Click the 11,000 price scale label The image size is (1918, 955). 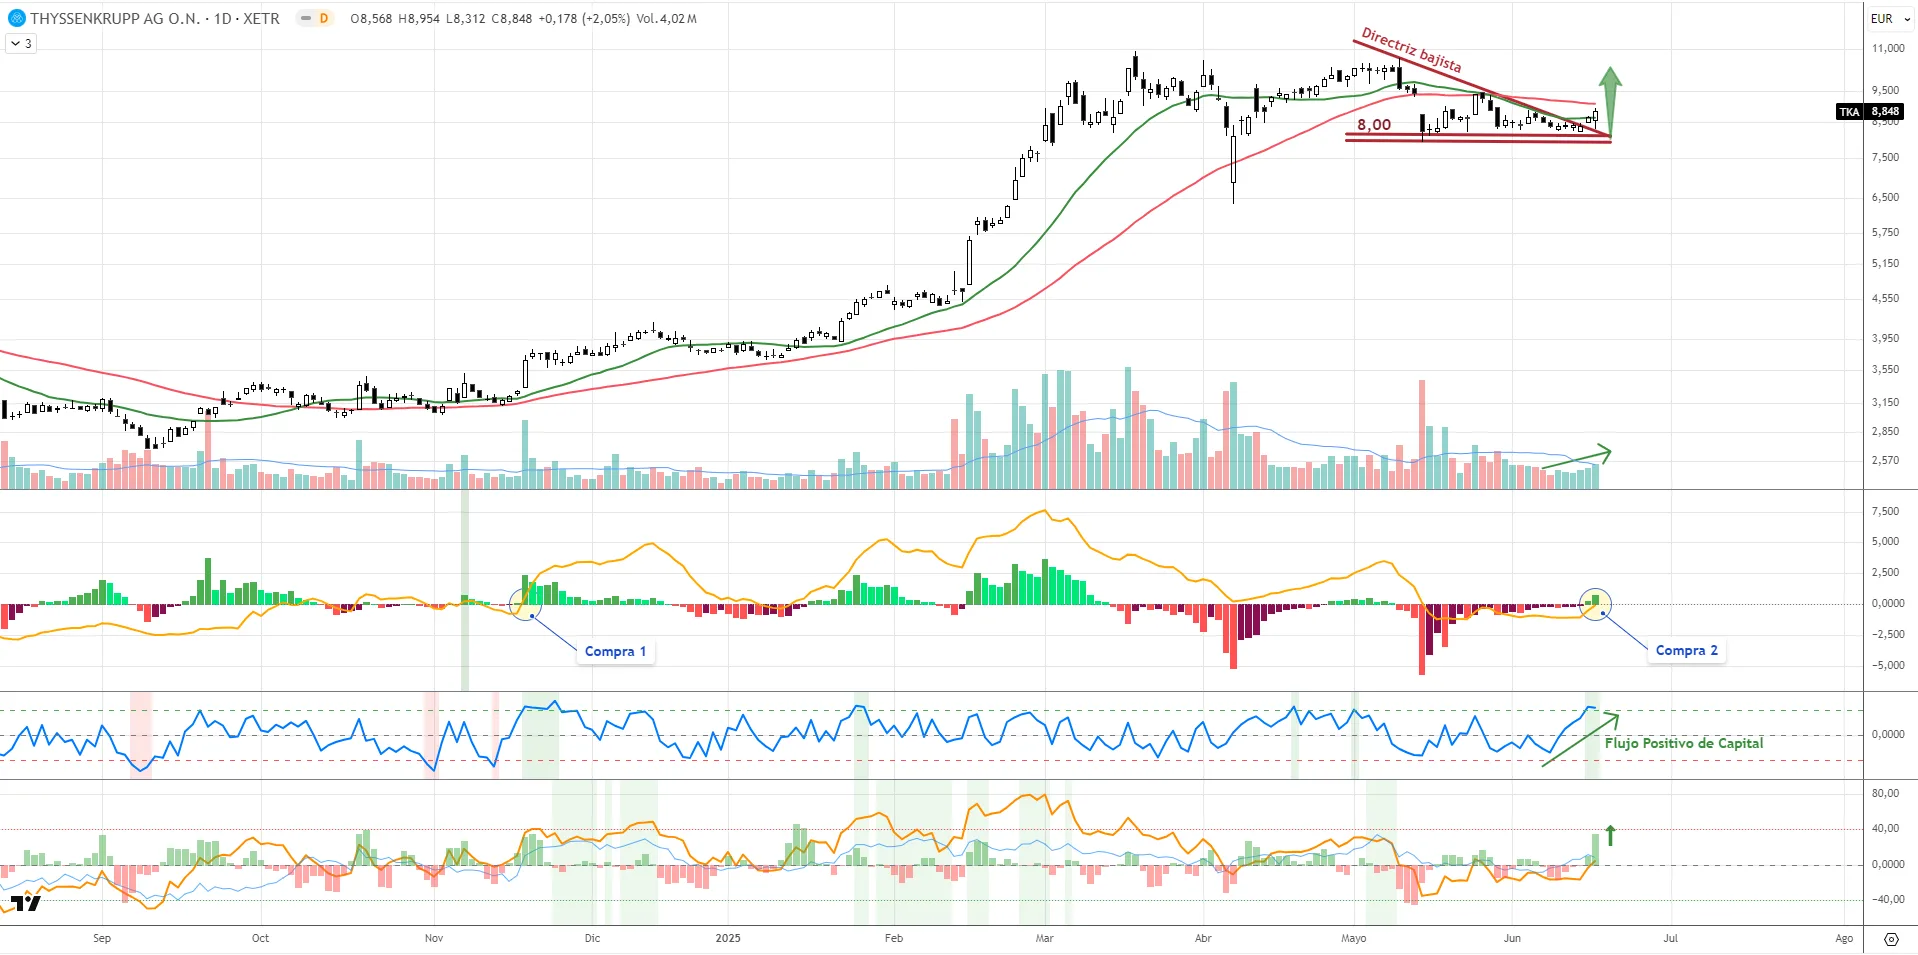click(x=1888, y=48)
